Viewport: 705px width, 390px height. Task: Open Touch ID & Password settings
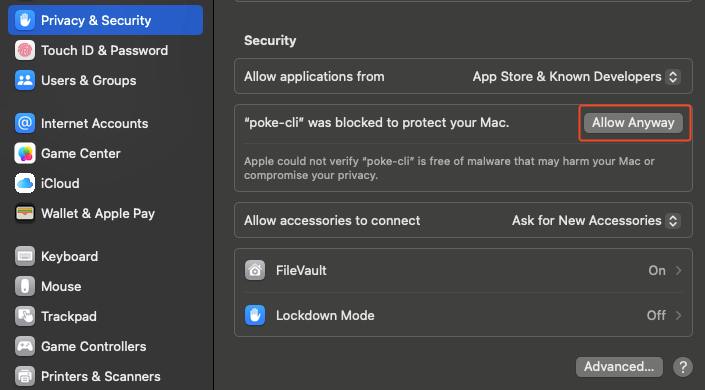[104, 50]
